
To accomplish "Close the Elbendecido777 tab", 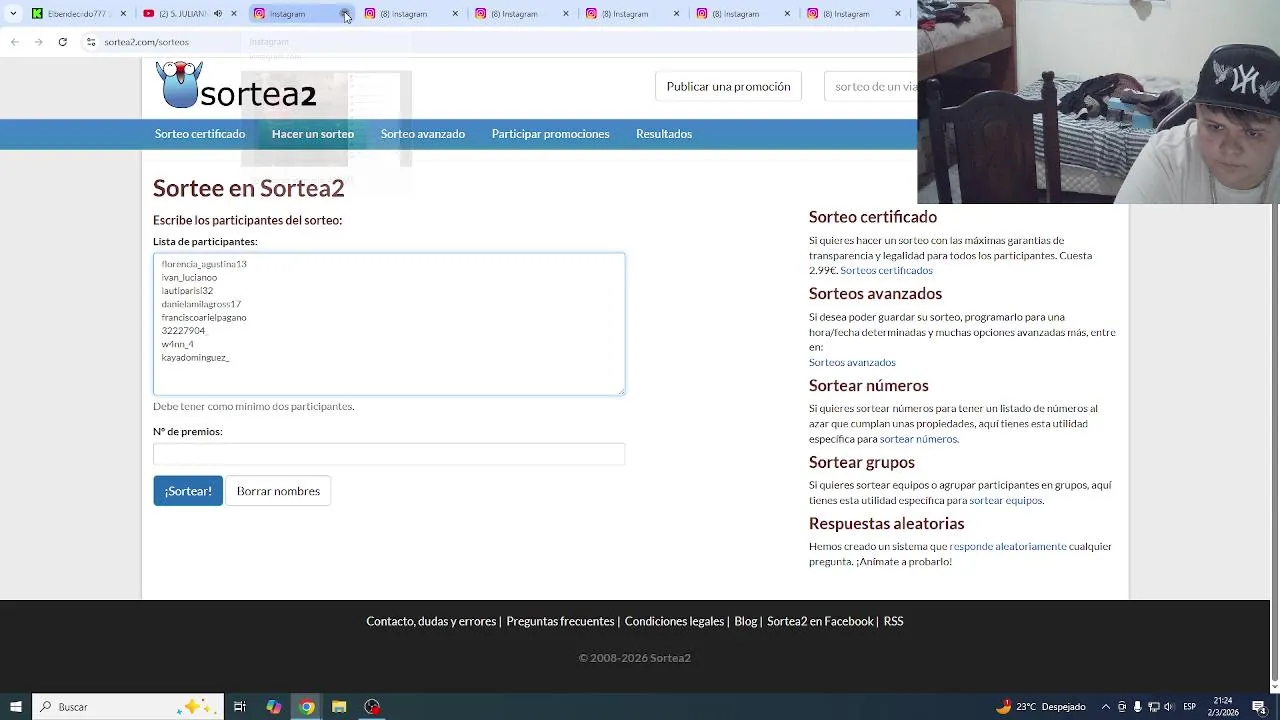I will click(x=123, y=14).
